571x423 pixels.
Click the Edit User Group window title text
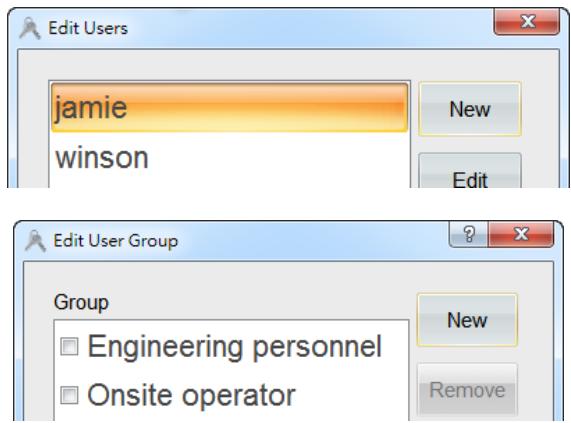[x=116, y=241]
